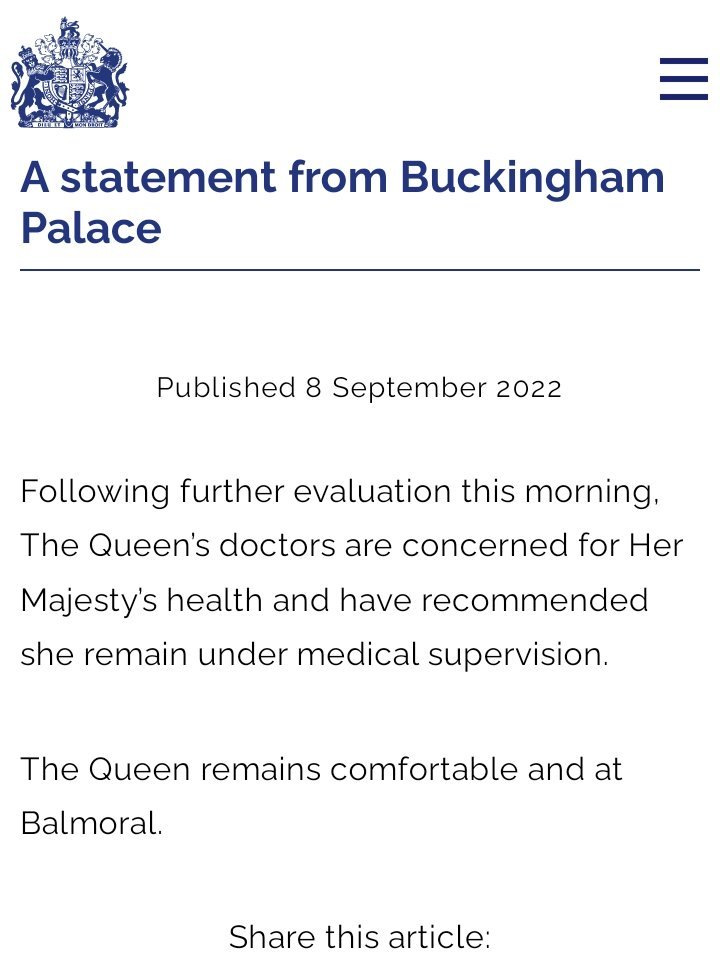Click the "8 September" date text
The height and width of the screenshot is (974, 720).
(395, 388)
